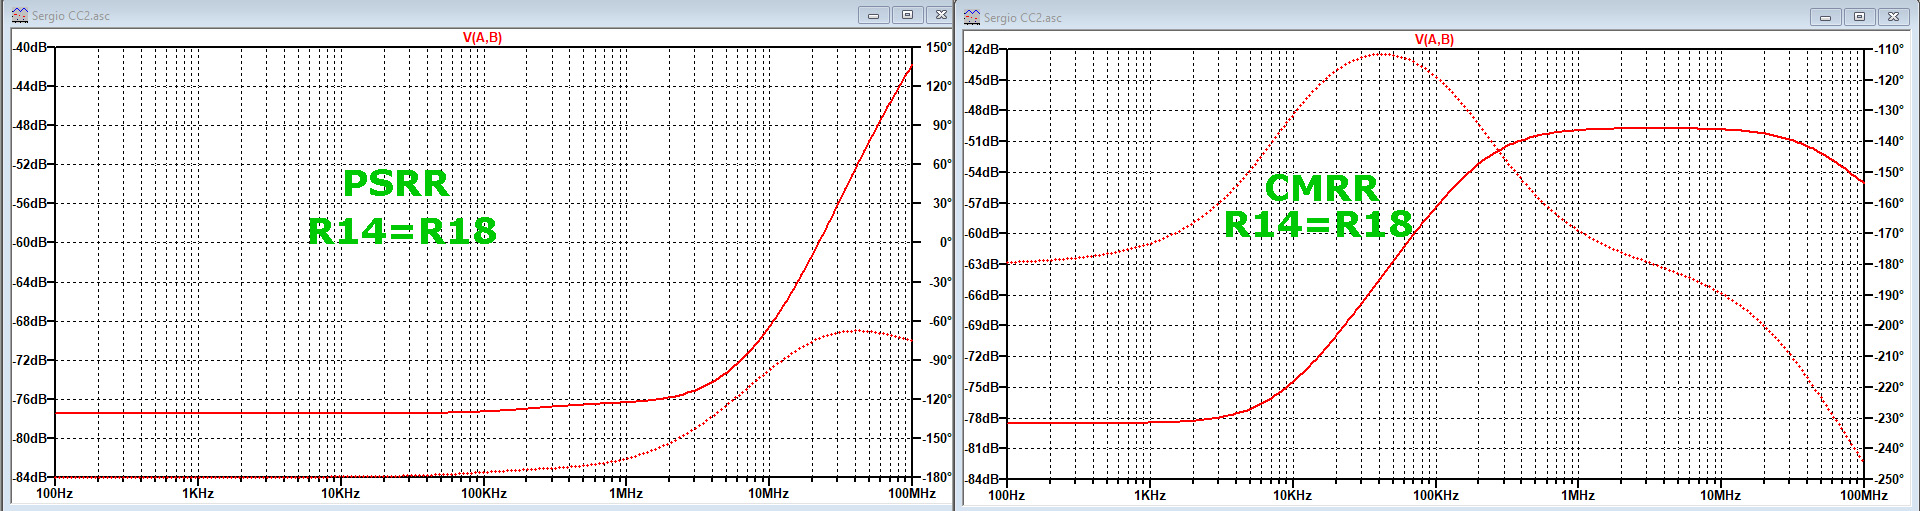Click the right window's title 'Sergio CC2.asc'

pos(1023,18)
